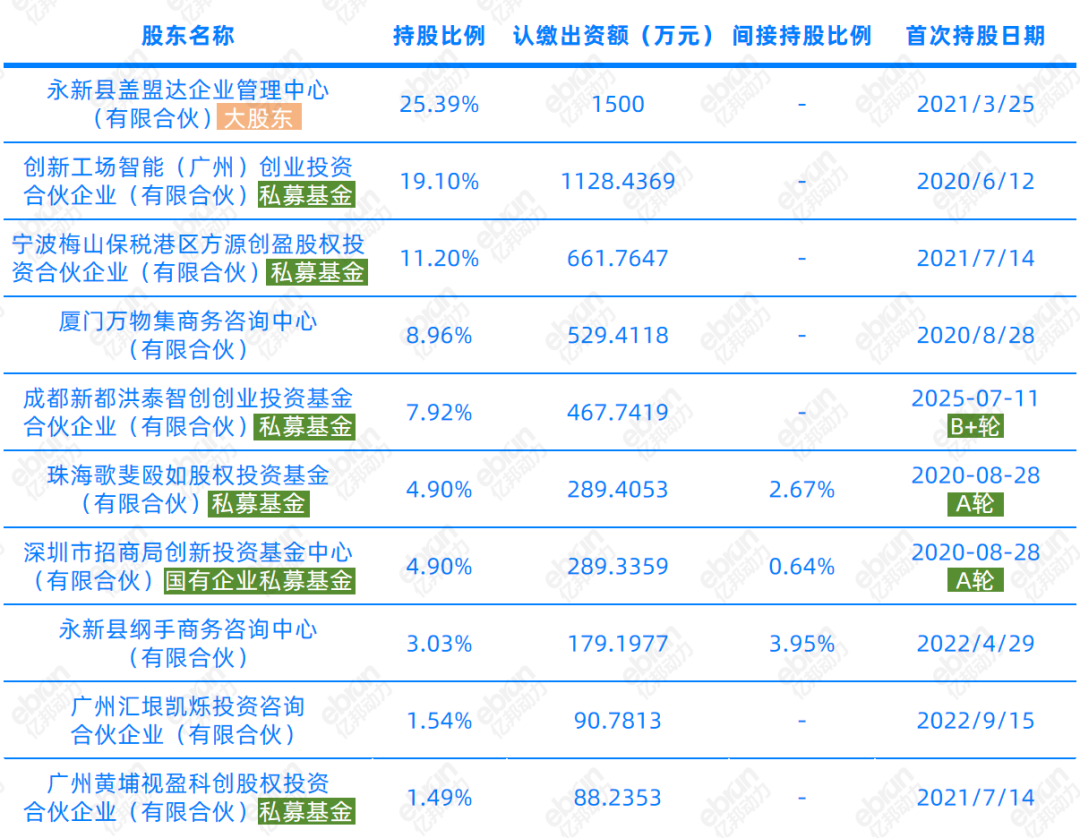1080x838 pixels.
Task: Click the 3.95% indirect shareholding value
Action: point(801,643)
